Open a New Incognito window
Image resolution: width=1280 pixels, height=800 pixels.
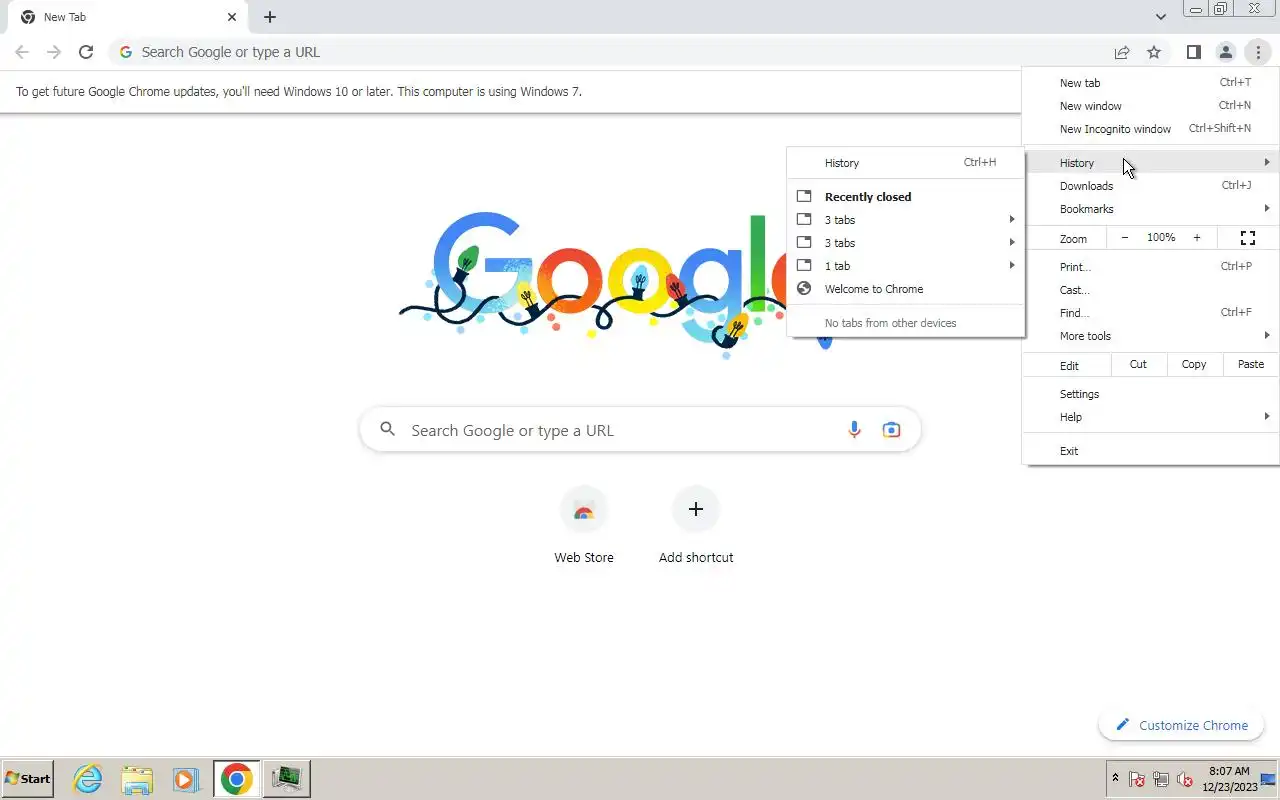1151,129
